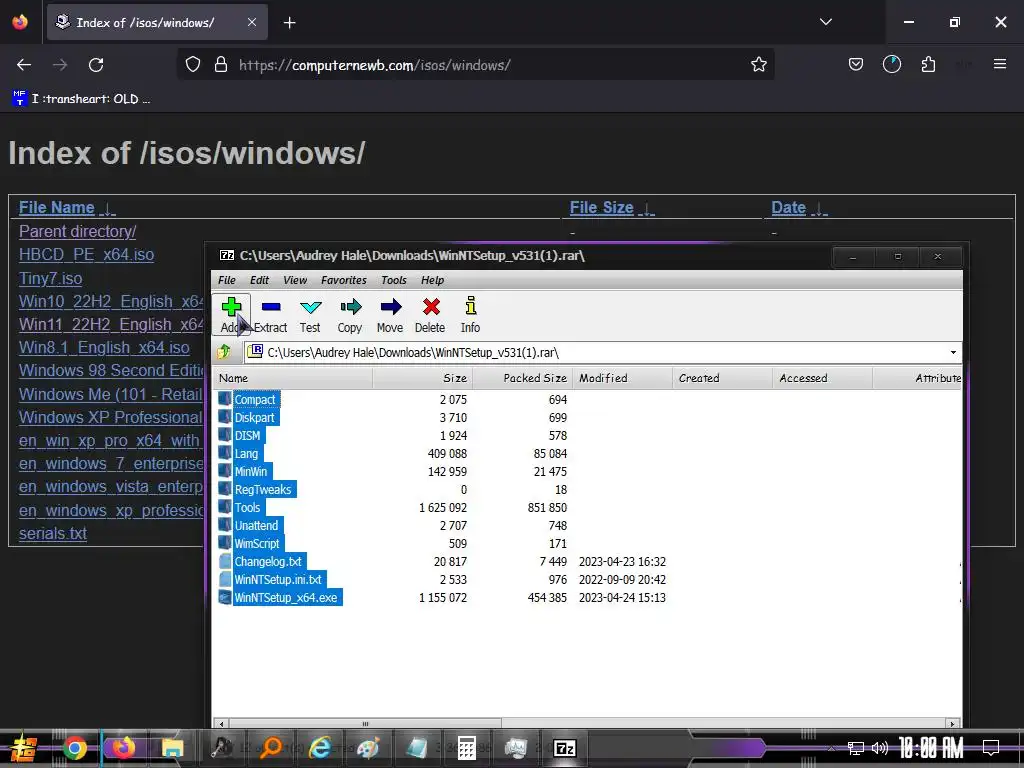Open the Firefox extensions puzzle icon

928,65
